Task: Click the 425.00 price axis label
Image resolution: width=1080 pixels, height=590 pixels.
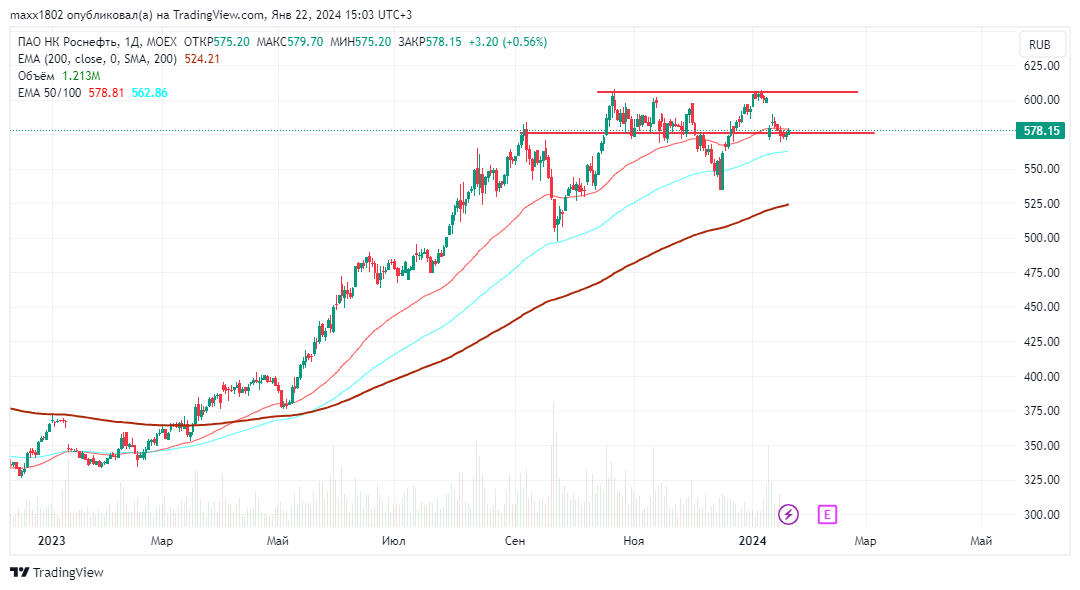Action: click(1041, 341)
